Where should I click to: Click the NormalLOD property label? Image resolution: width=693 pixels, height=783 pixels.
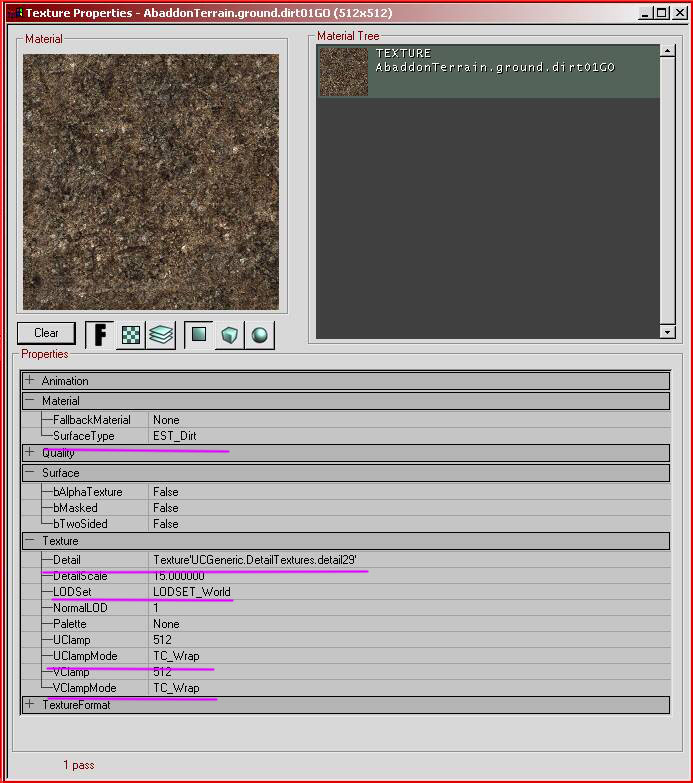click(x=80, y=608)
